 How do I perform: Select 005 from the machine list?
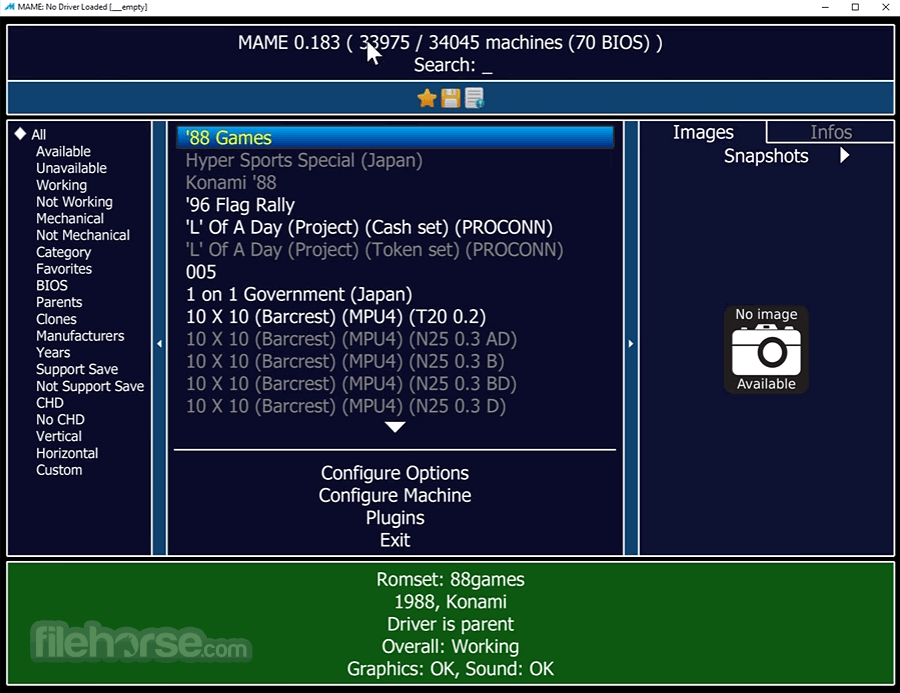201,271
